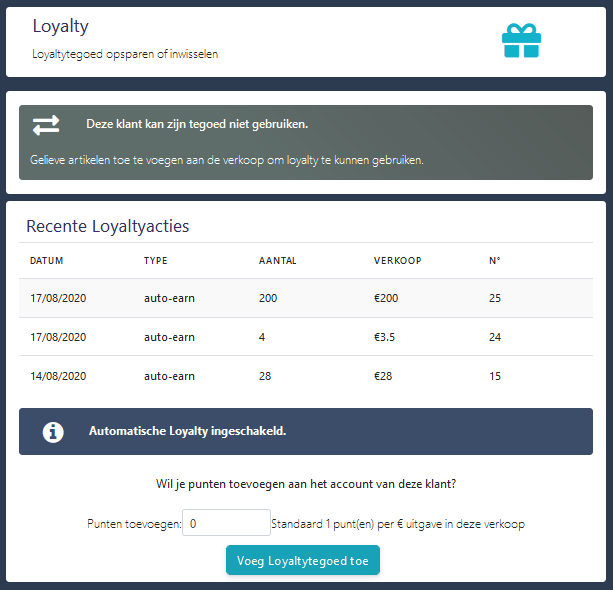Click the Loyalty heading title

pyautogui.click(x=61, y=27)
